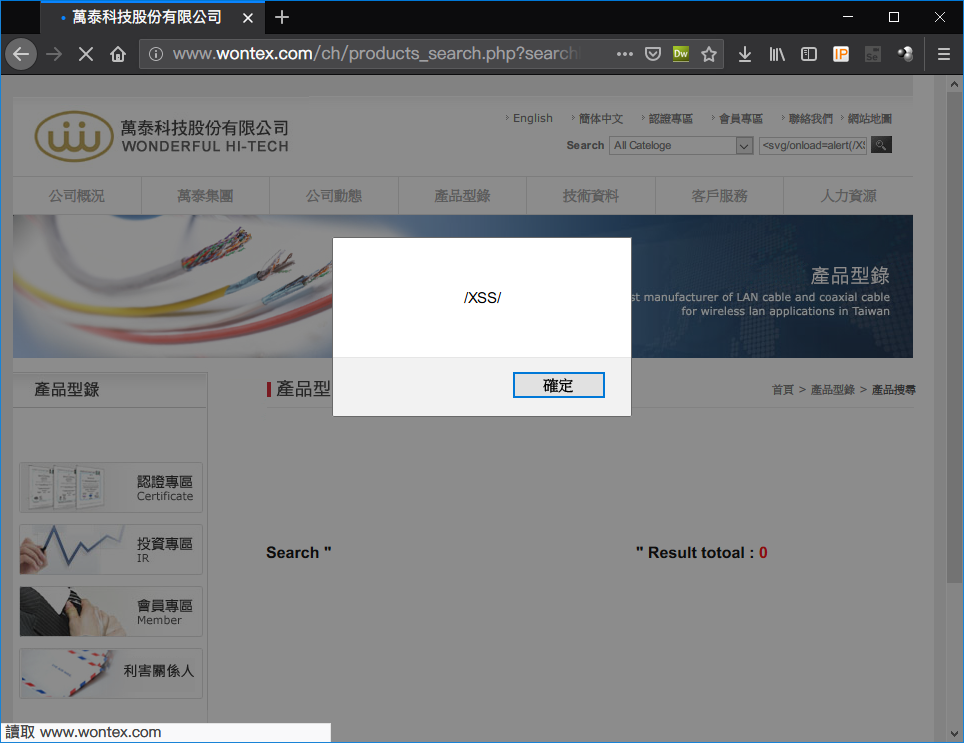Viewport: 964px width, 743px height.
Task: Click the page scrollbar up arrow
Action: tap(954, 84)
